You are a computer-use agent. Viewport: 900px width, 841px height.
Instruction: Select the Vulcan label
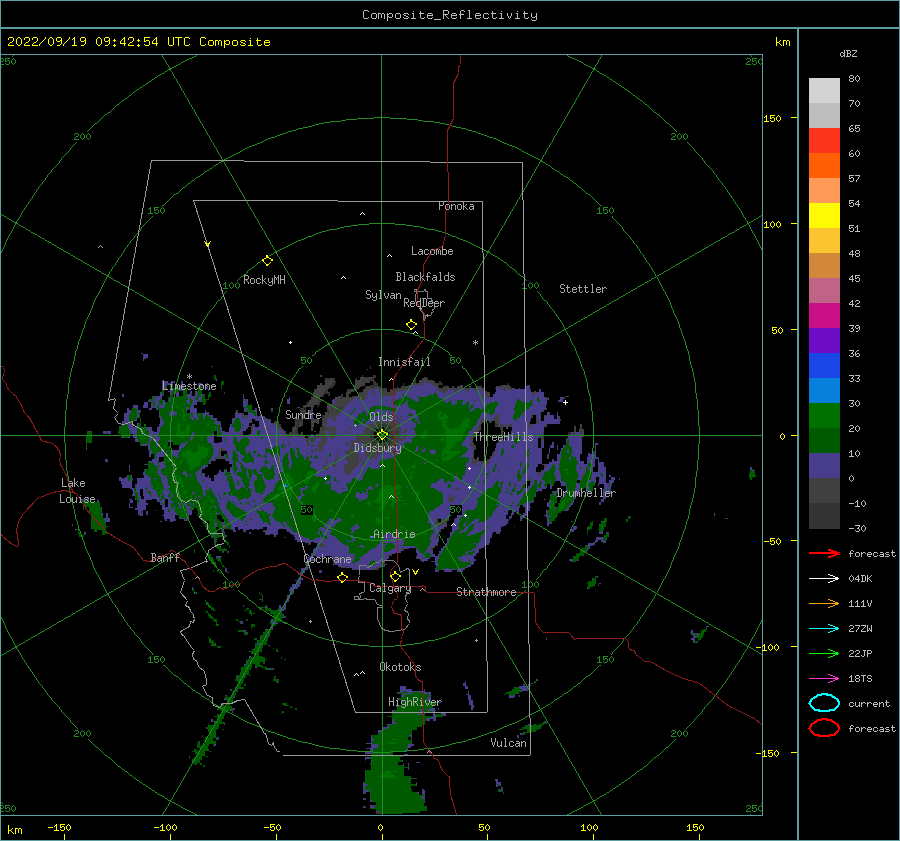509,743
